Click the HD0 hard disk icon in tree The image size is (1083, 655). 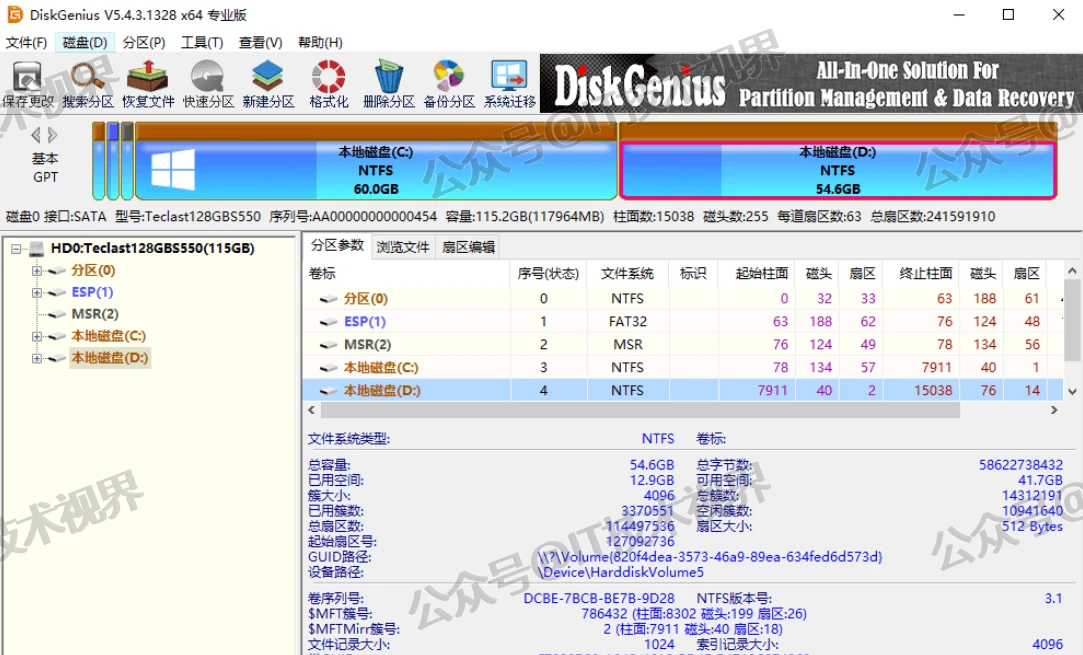click(37, 248)
